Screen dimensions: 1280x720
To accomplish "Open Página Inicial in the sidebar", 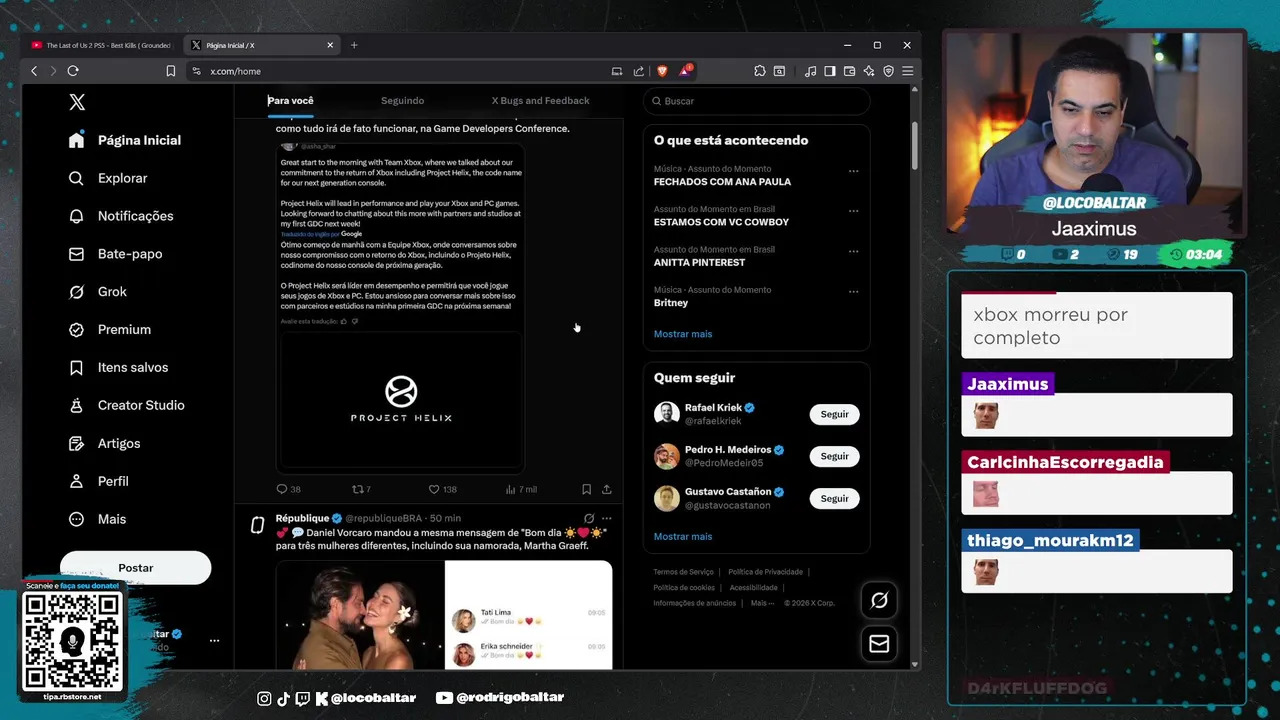I will (125, 140).
